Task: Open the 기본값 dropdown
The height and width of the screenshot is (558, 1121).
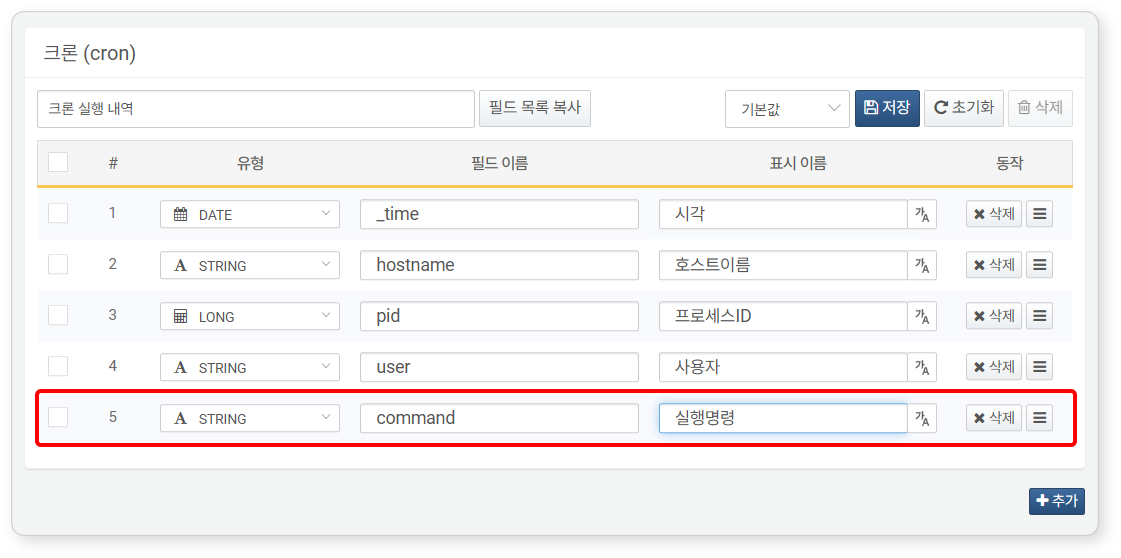Action: coord(787,109)
